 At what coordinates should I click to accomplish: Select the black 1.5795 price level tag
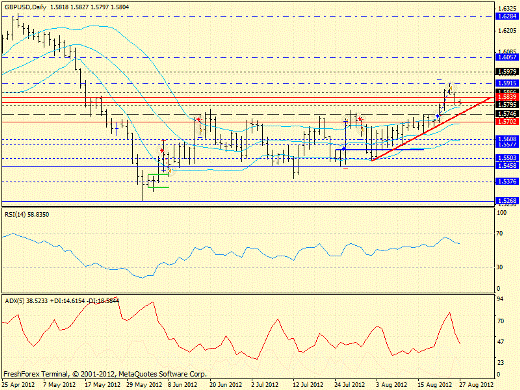pyautogui.click(x=507, y=105)
